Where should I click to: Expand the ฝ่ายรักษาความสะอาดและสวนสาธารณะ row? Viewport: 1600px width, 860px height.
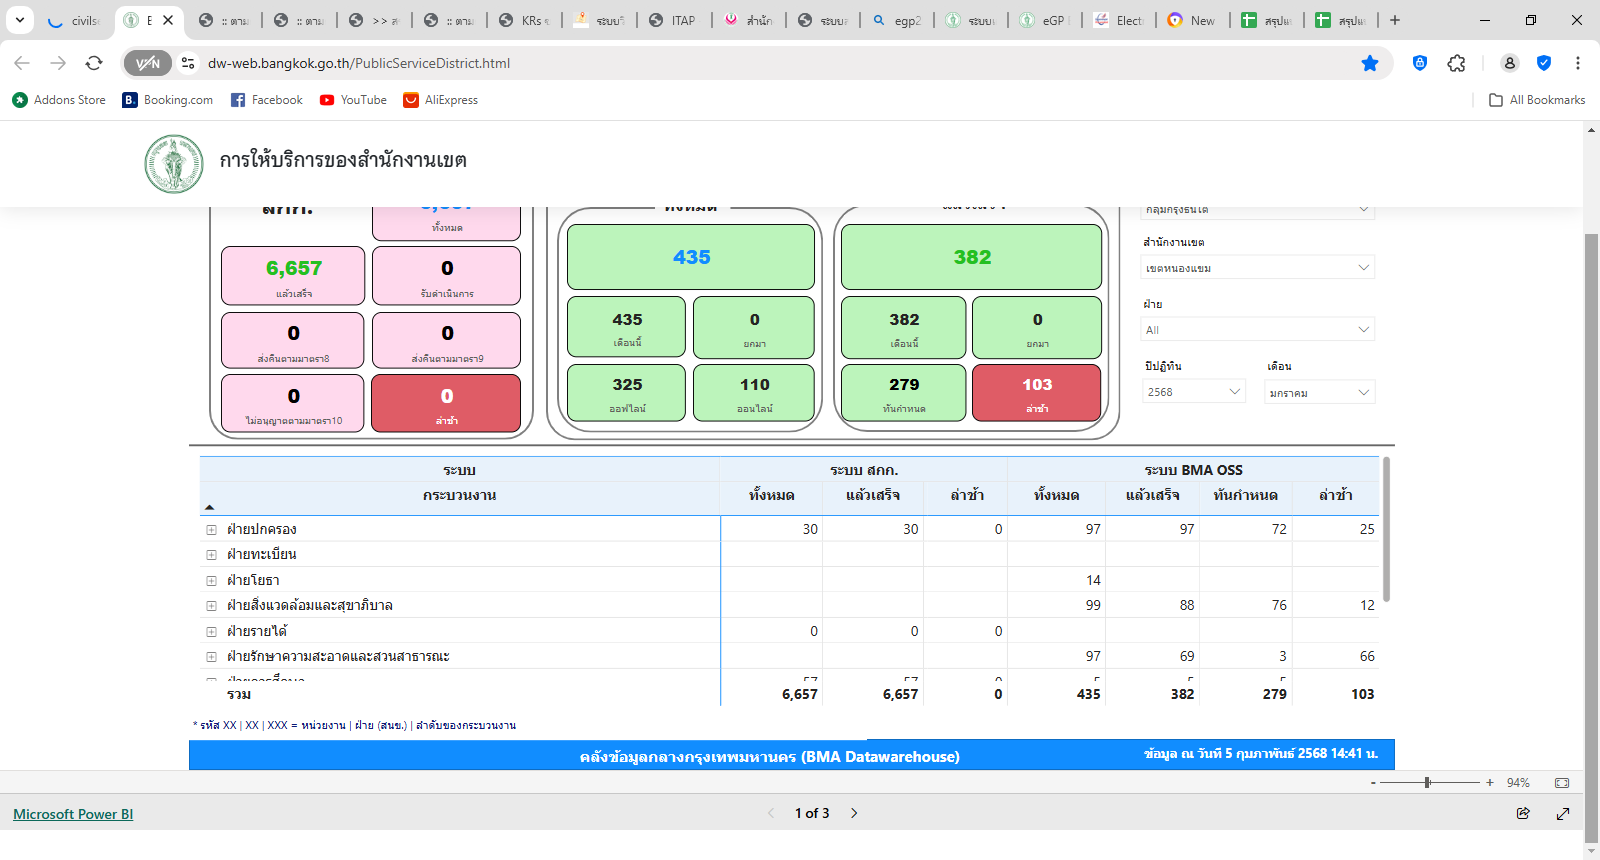(x=212, y=657)
